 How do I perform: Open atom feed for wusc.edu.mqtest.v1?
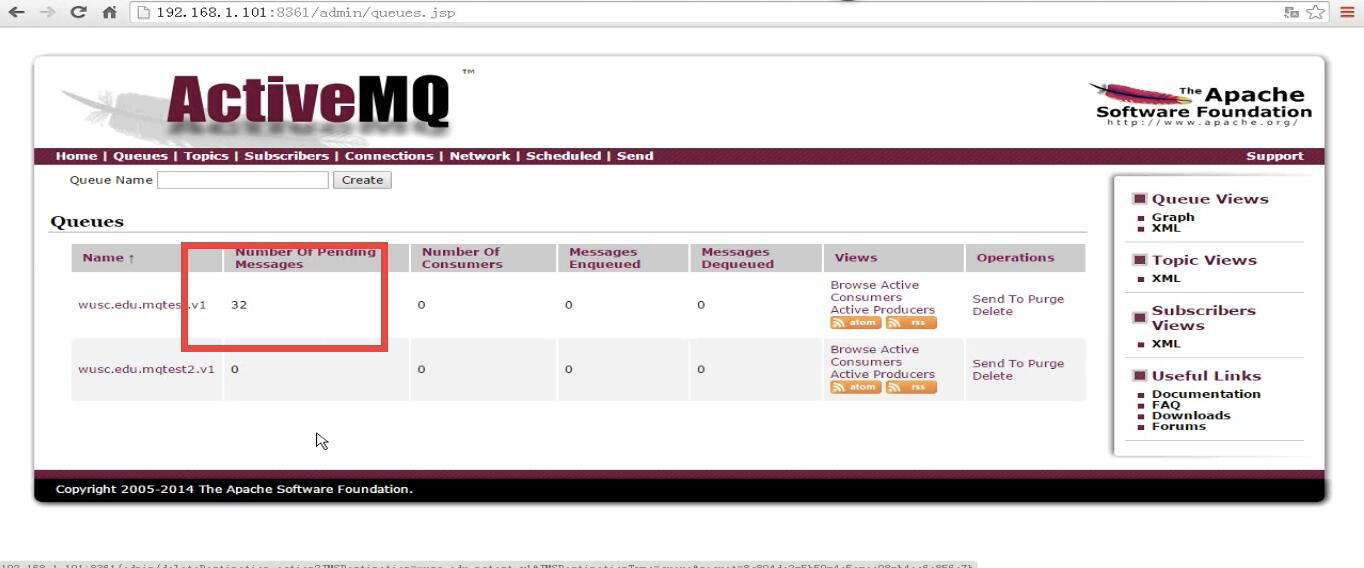pyautogui.click(x=856, y=323)
